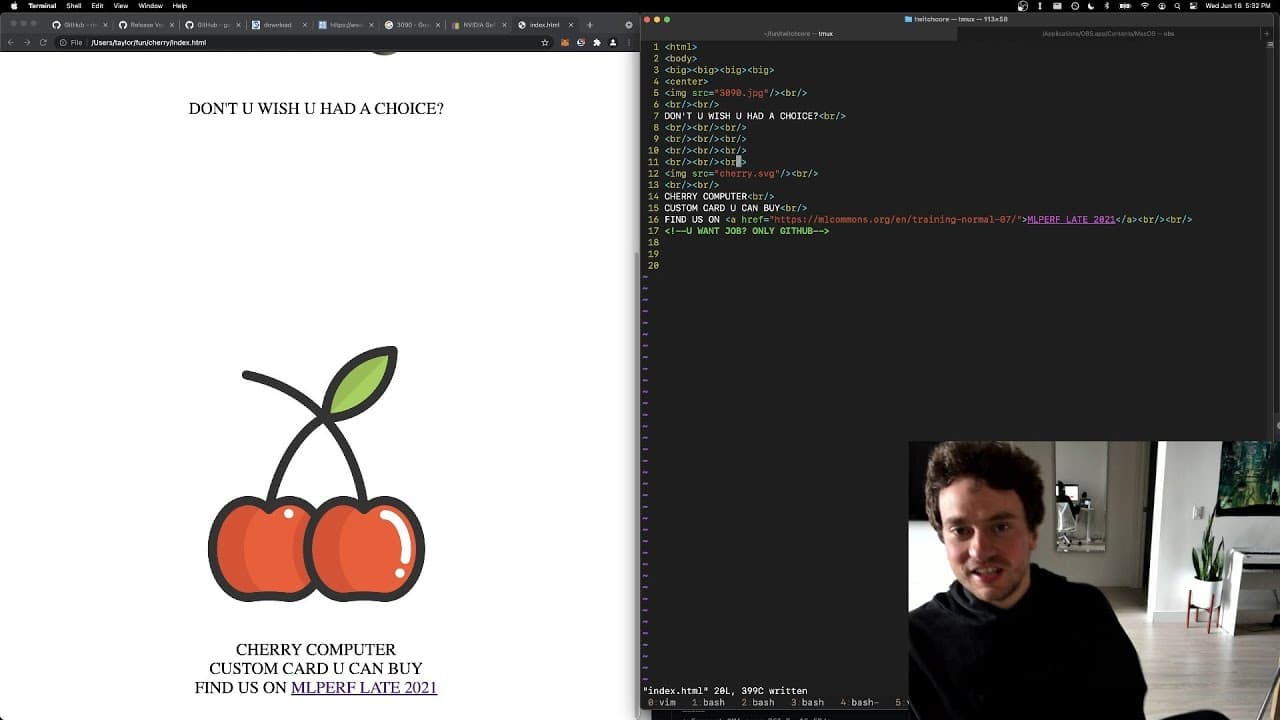Click the <center> tag on line 4
The image size is (1280, 720).
click(x=687, y=82)
